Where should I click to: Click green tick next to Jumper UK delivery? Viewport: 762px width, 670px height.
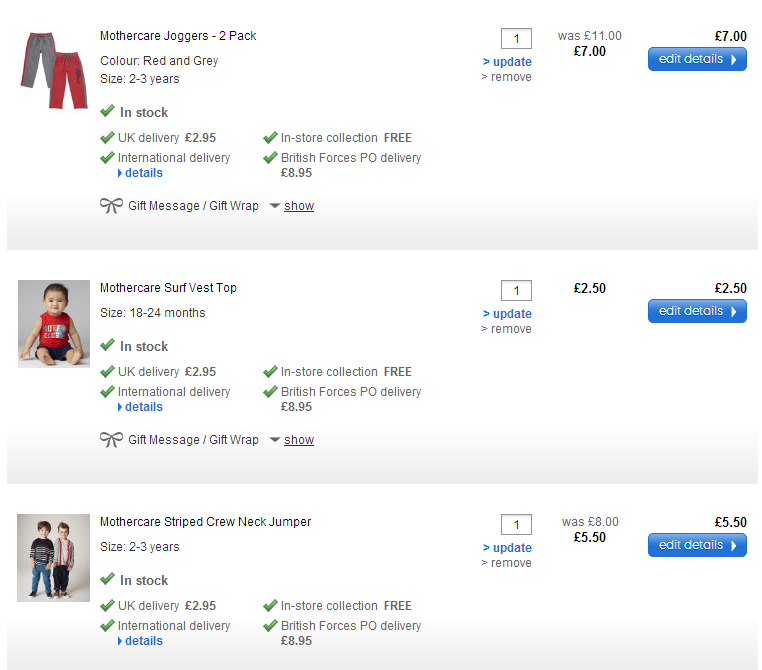pos(107,606)
